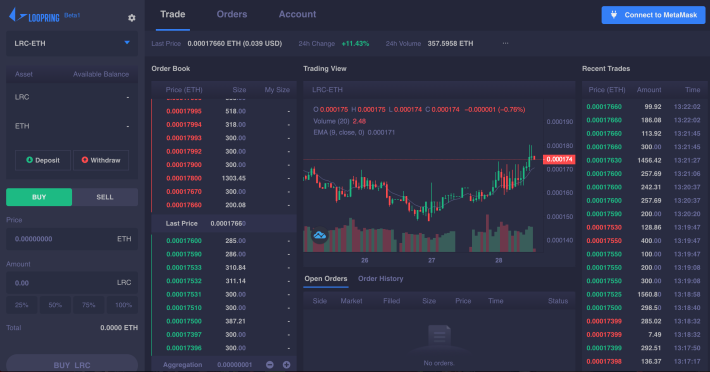Click Connect to MetaMask button
The image size is (710, 372).
[x=653, y=15]
